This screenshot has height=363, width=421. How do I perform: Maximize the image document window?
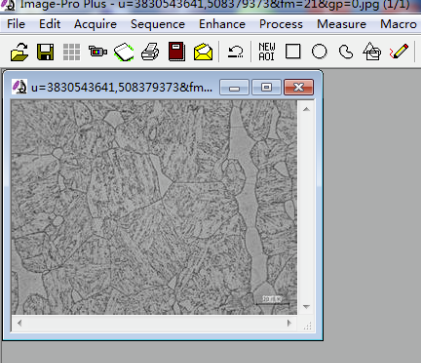tap(266, 87)
